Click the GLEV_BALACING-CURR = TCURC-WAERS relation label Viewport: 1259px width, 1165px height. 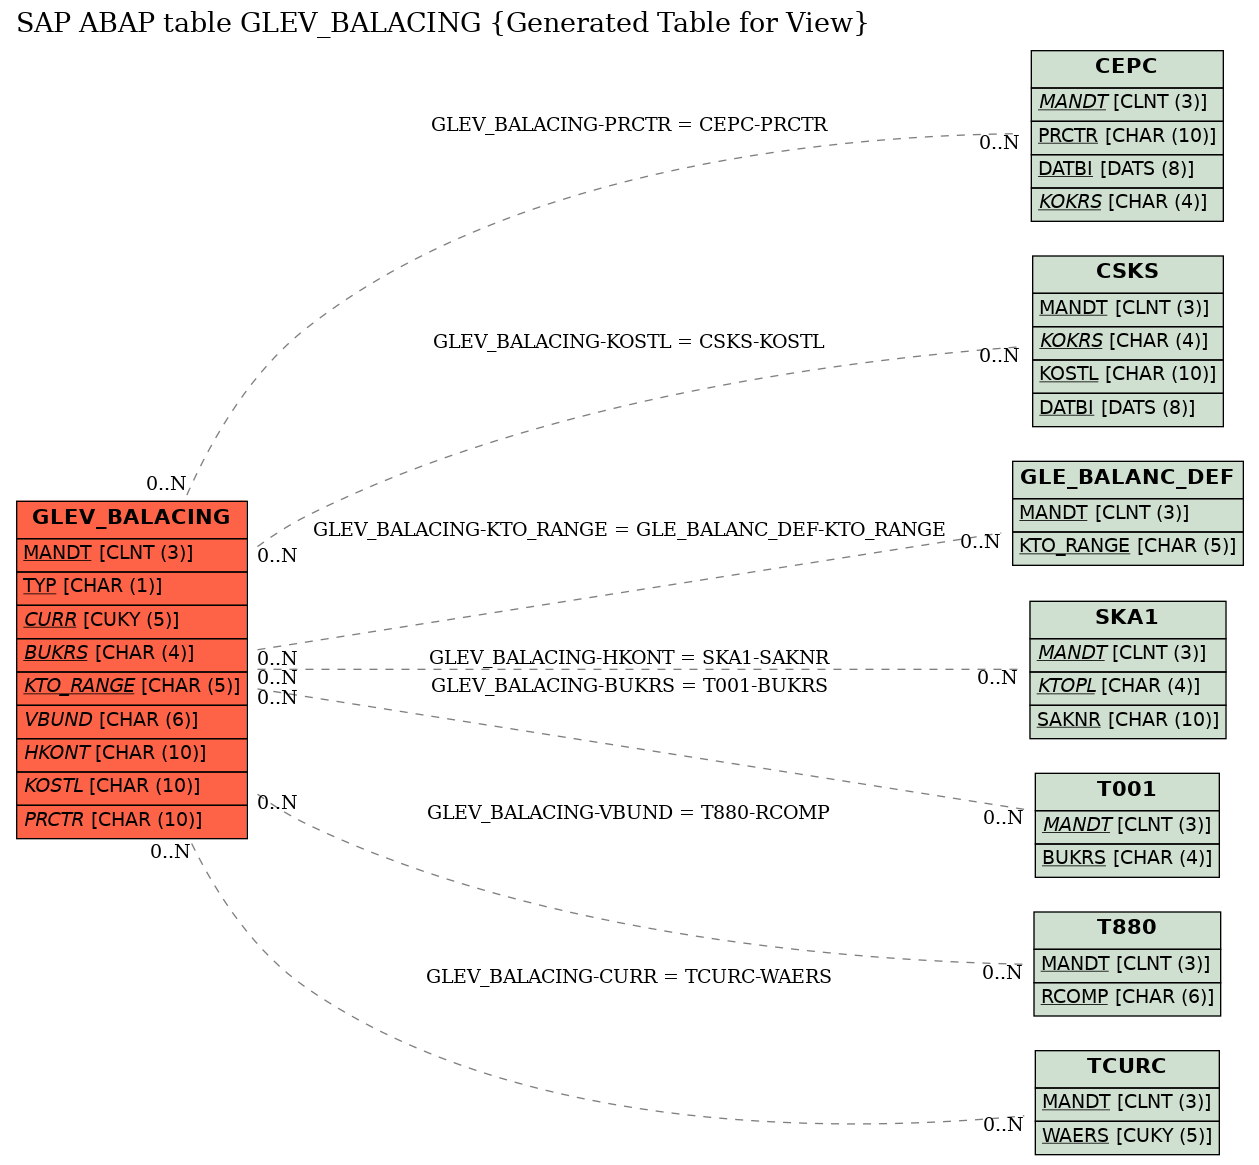(x=629, y=977)
